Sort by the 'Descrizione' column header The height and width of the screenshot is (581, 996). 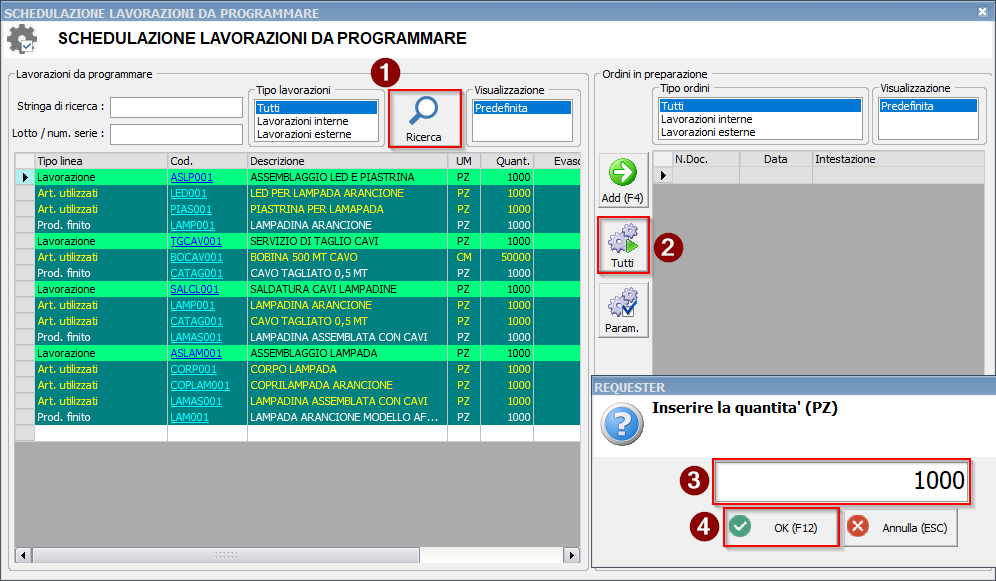pos(347,160)
